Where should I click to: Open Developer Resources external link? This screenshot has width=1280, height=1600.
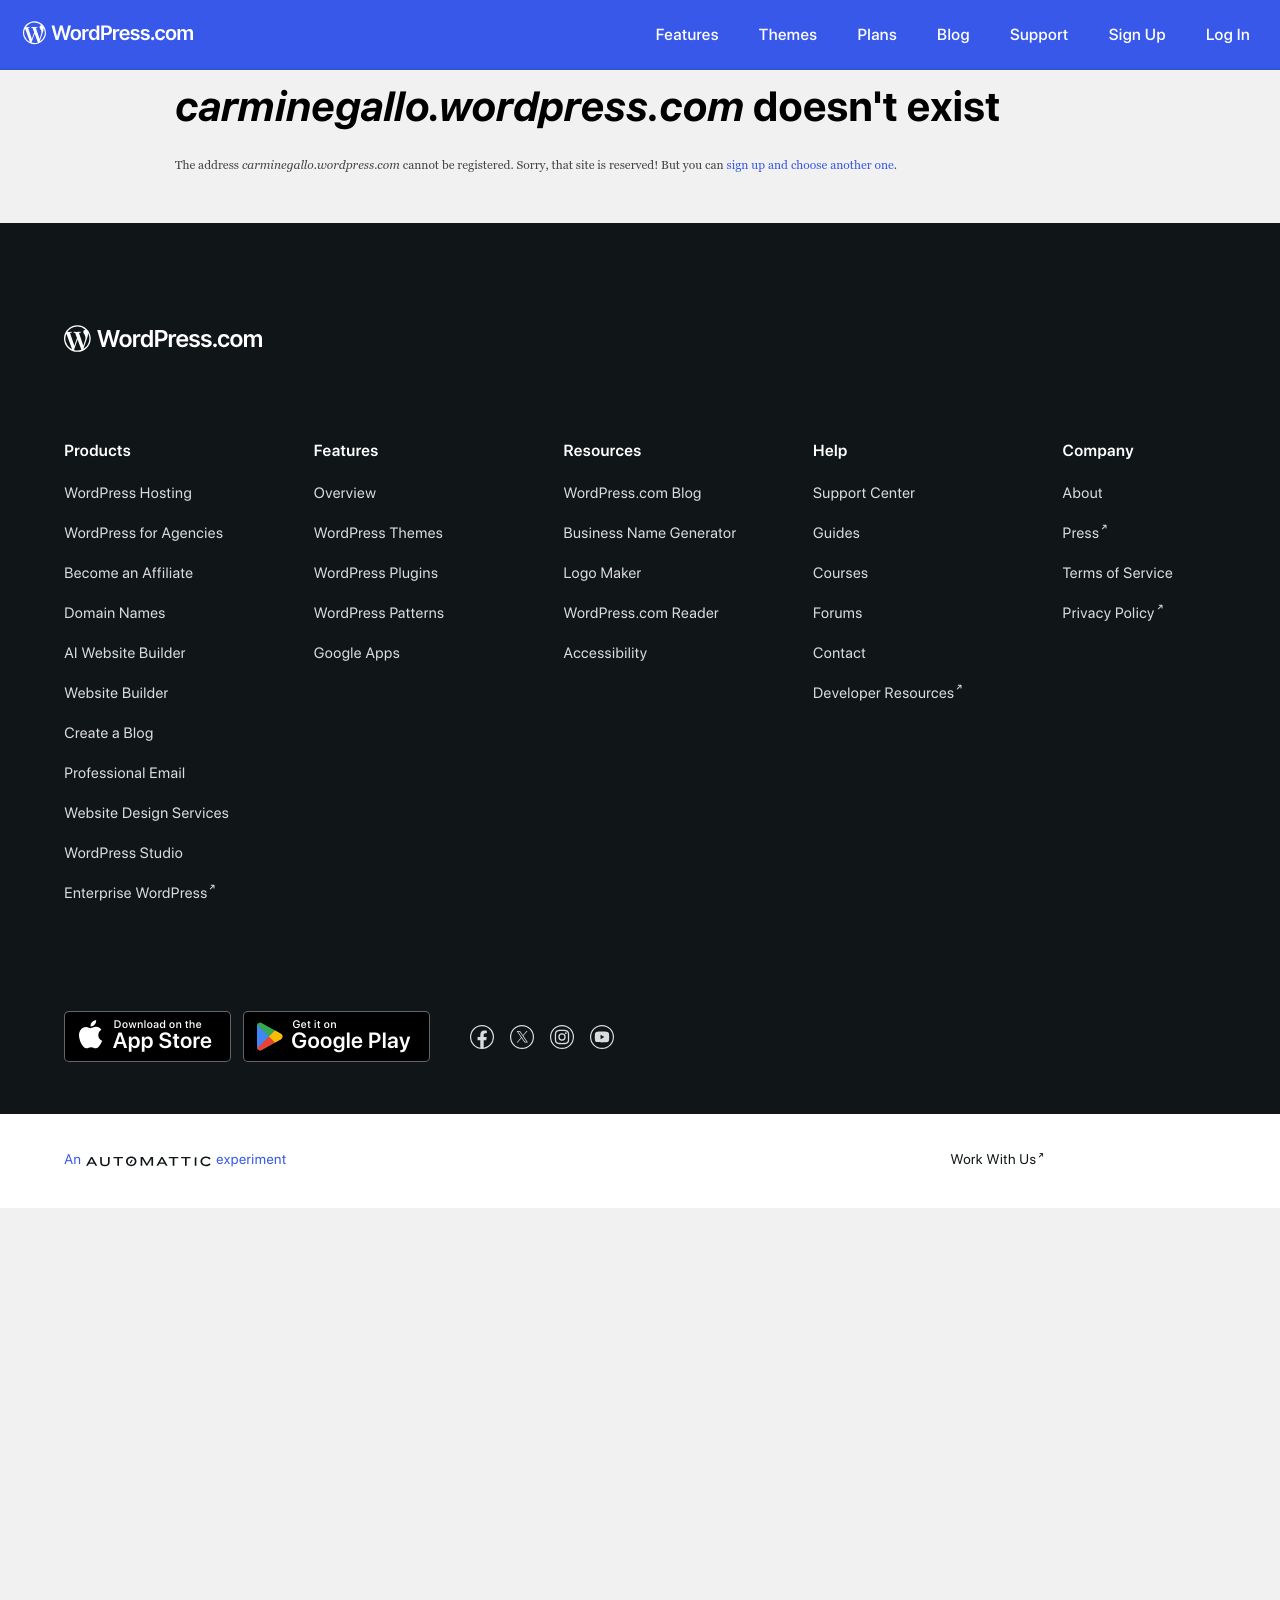click(x=886, y=693)
